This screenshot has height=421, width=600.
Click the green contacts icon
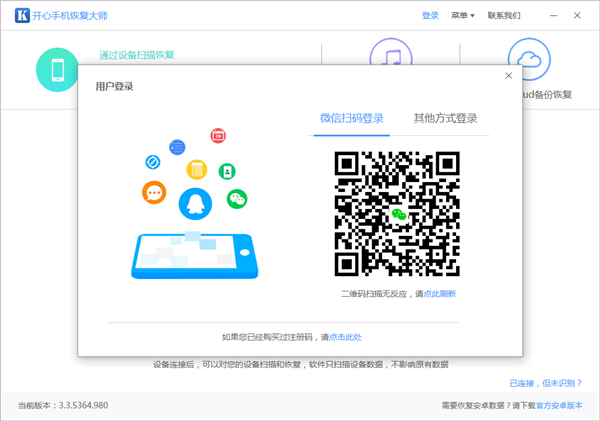pyautogui.click(x=227, y=171)
